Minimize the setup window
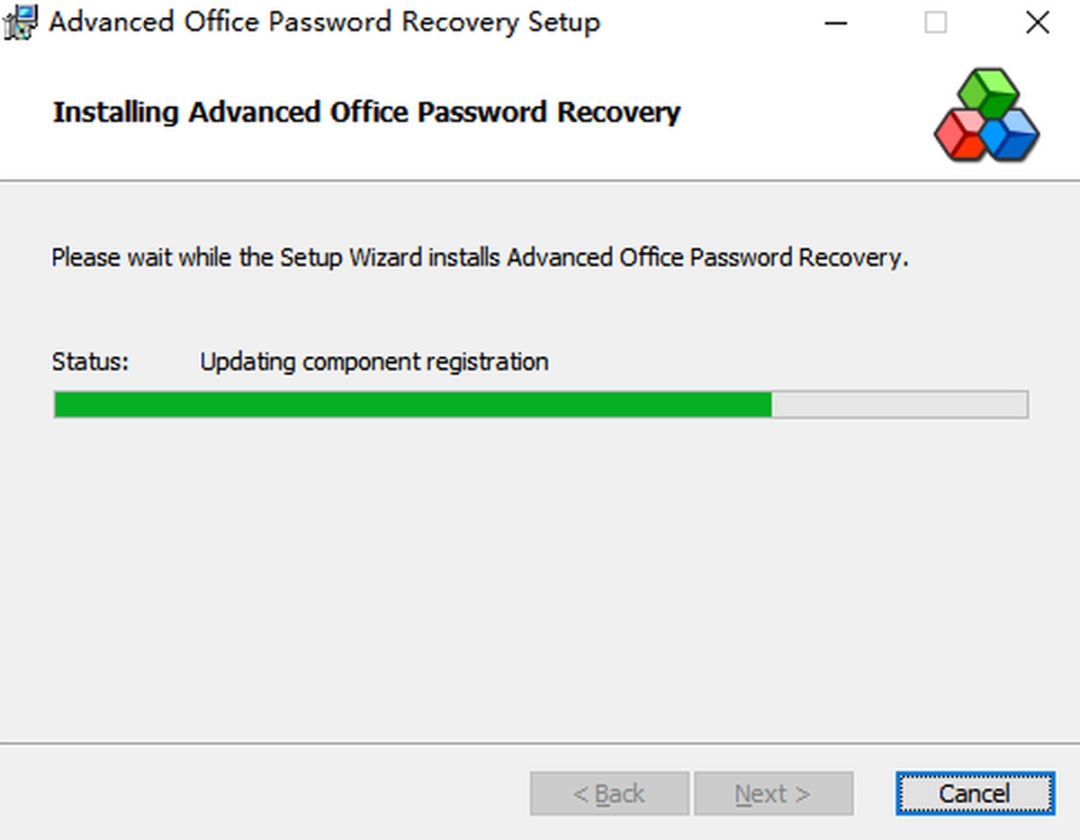 (x=836, y=22)
